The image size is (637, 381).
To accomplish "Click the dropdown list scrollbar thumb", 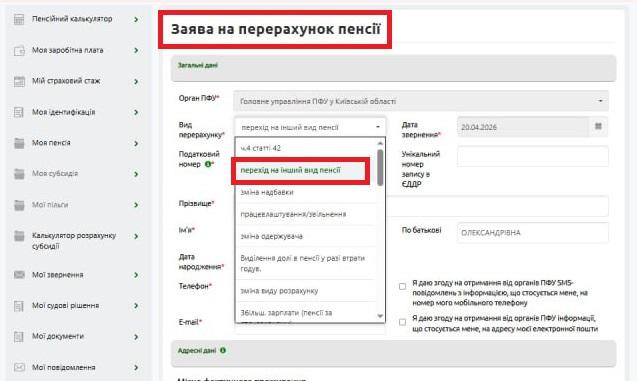I will pos(380,167).
